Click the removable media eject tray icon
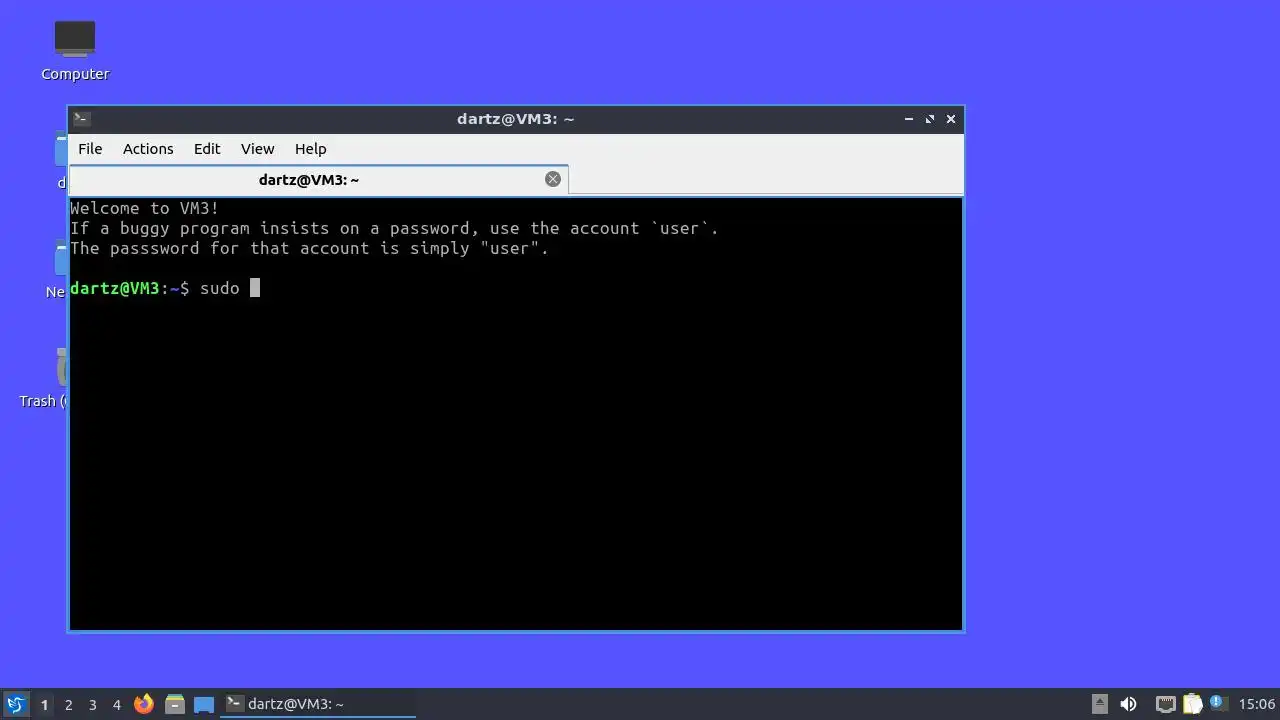1280x720 pixels. [x=1100, y=704]
